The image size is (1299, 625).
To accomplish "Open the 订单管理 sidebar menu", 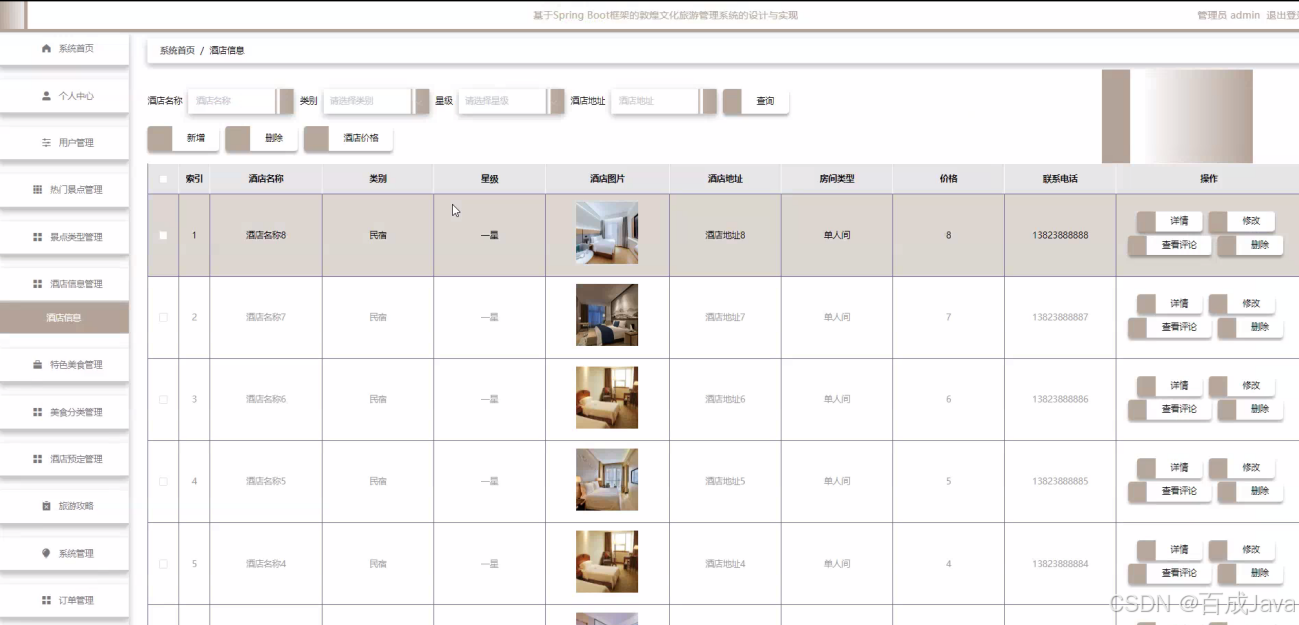I will [65, 600].
